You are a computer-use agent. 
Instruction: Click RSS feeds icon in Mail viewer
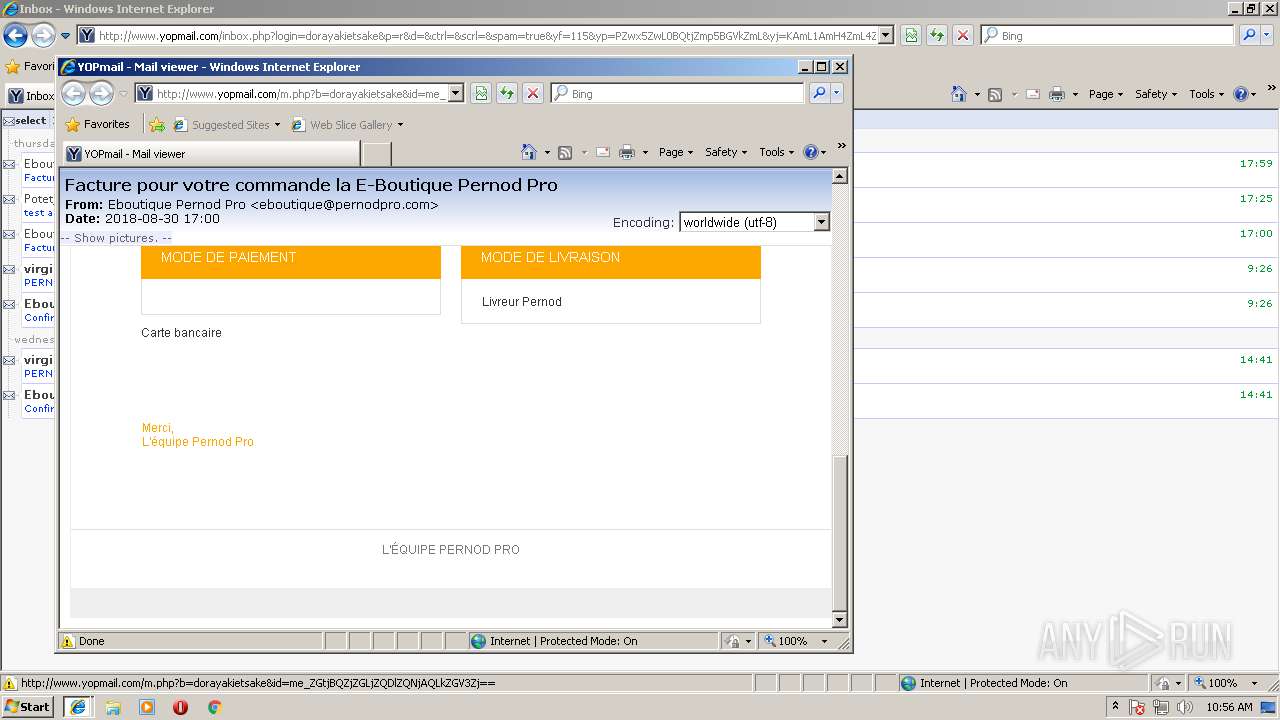[565, 152]
